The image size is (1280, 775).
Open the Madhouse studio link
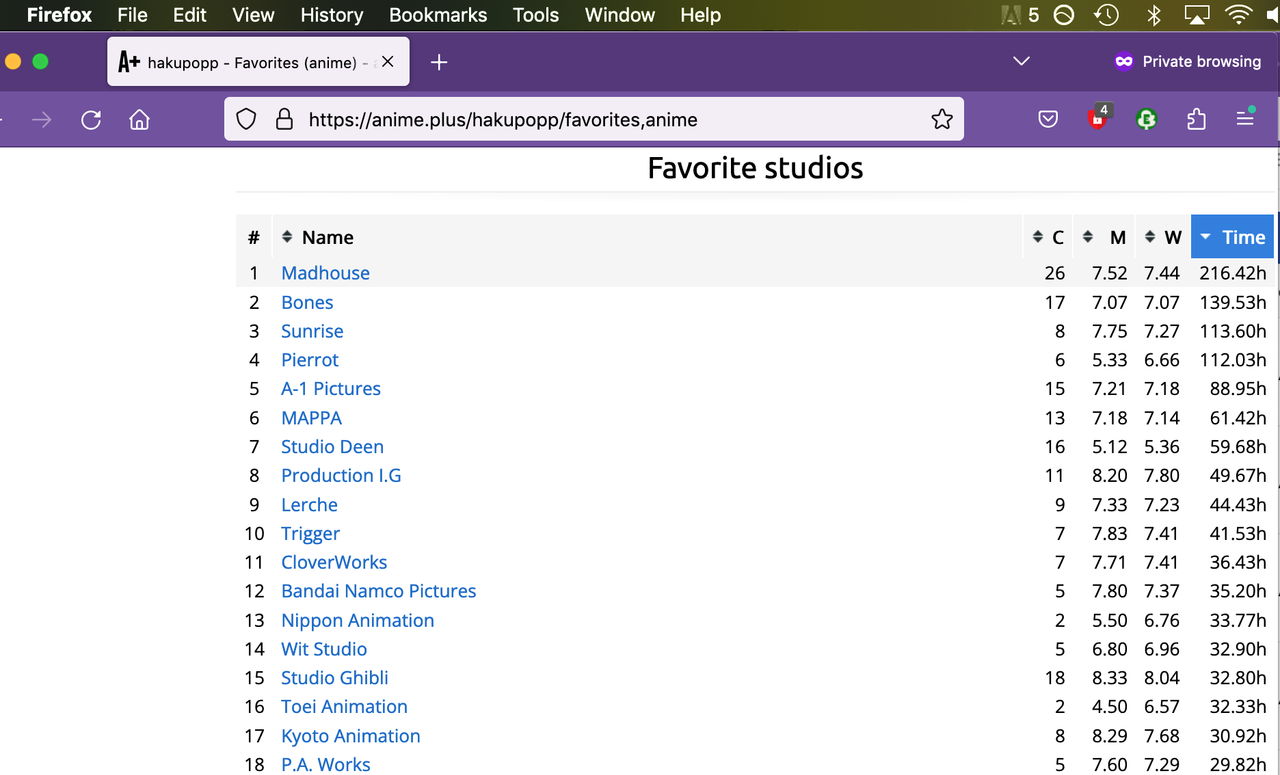[325, 273]
